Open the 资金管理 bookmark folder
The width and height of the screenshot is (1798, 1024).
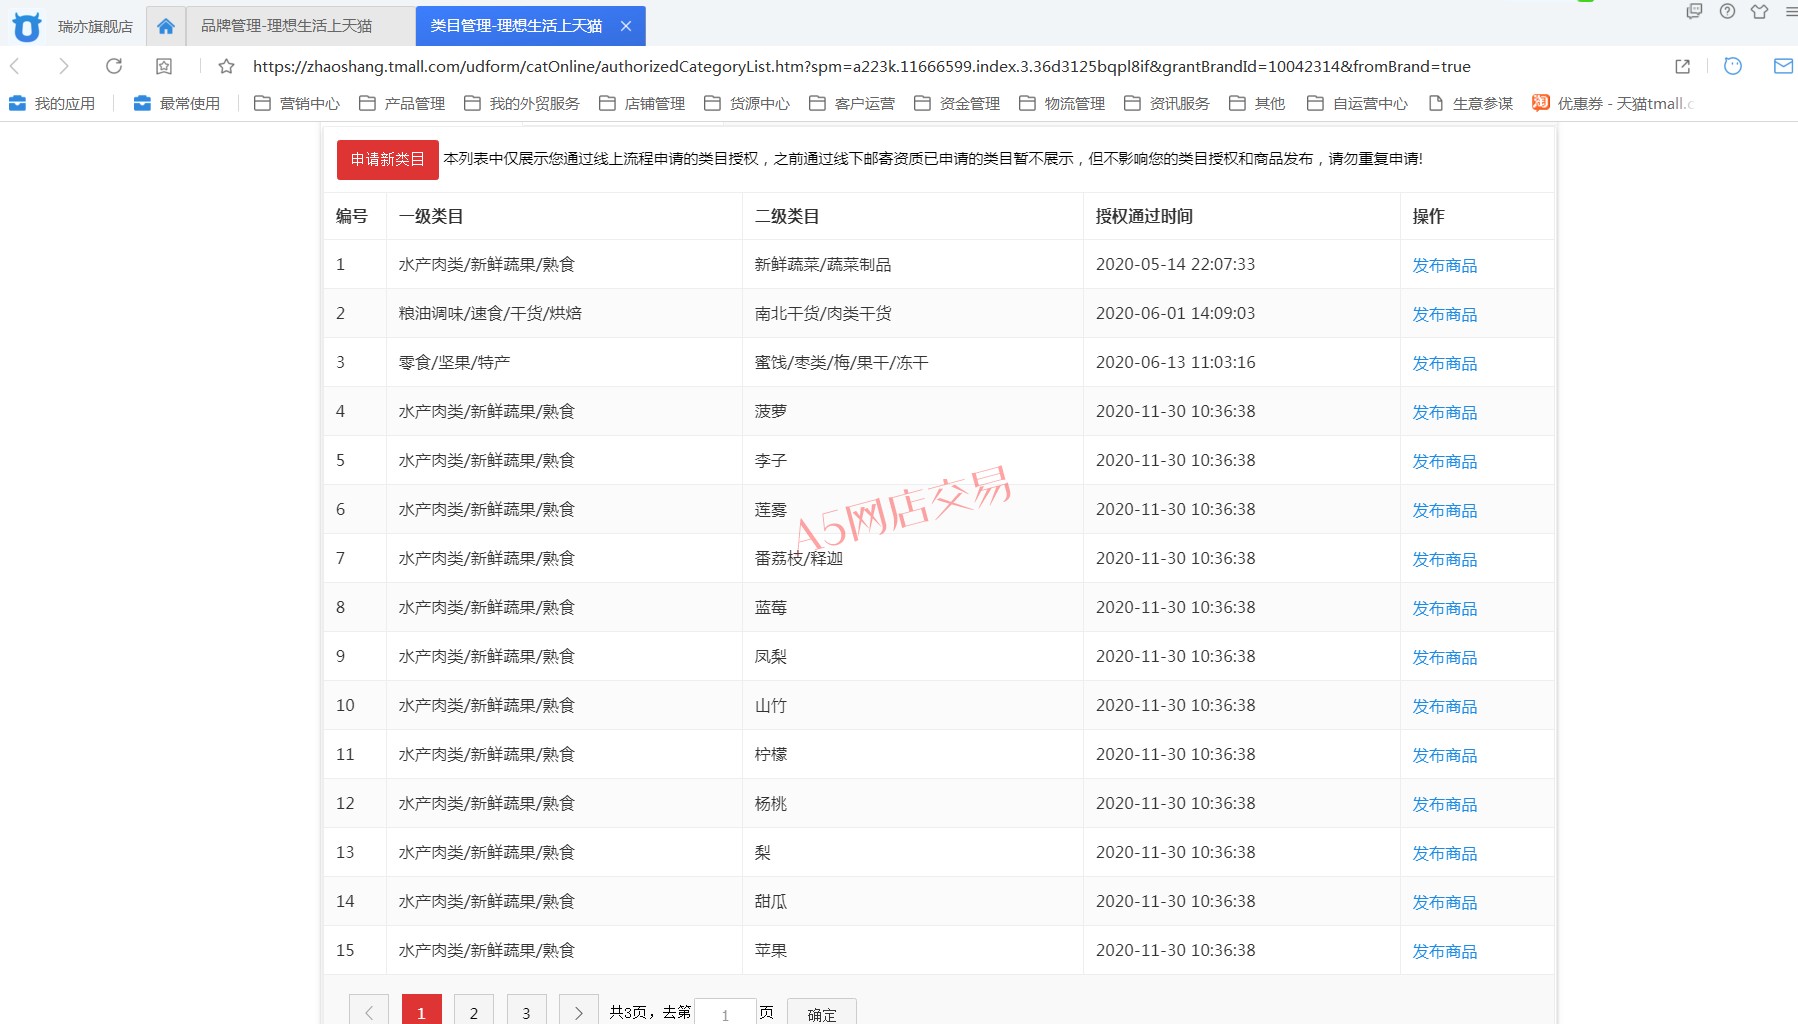click(x=957, y=103)
